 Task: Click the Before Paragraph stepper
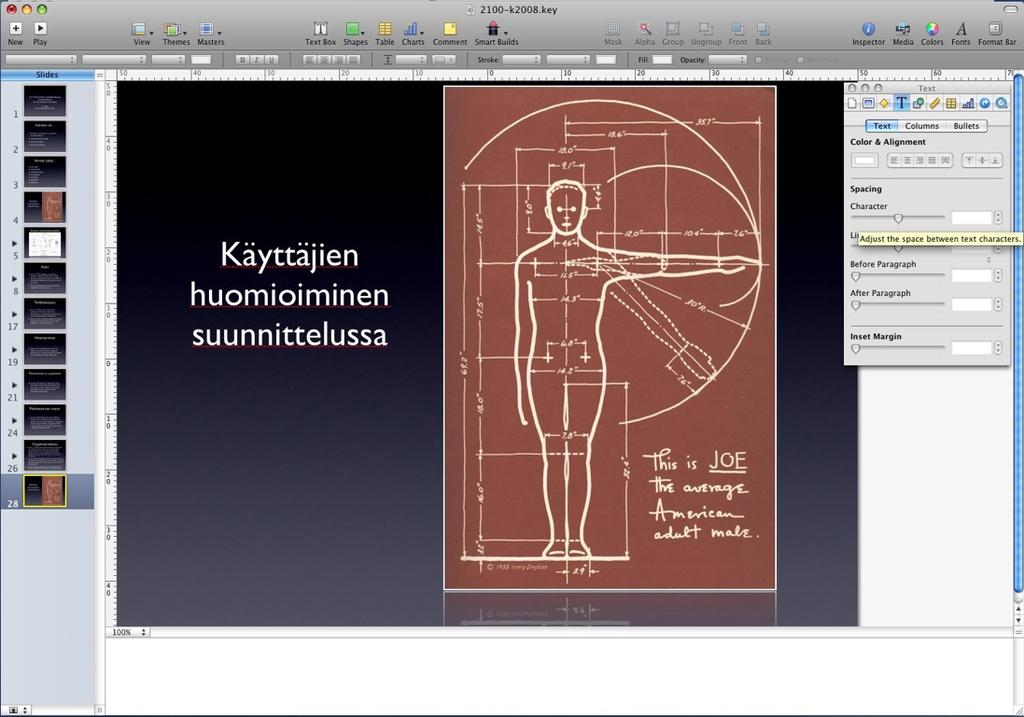click(x=998, y=276)
